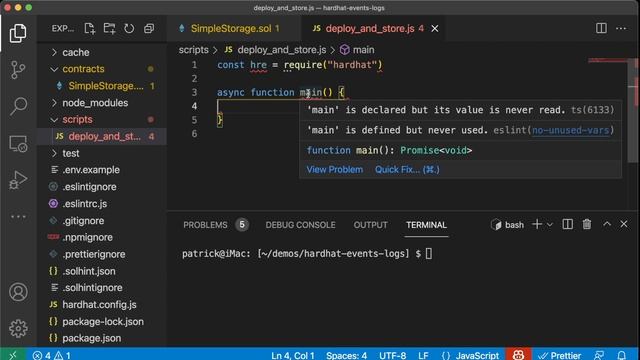Add a new terminal
The height and width of the screenshot is (360, 640).
[x=537, y=224]
